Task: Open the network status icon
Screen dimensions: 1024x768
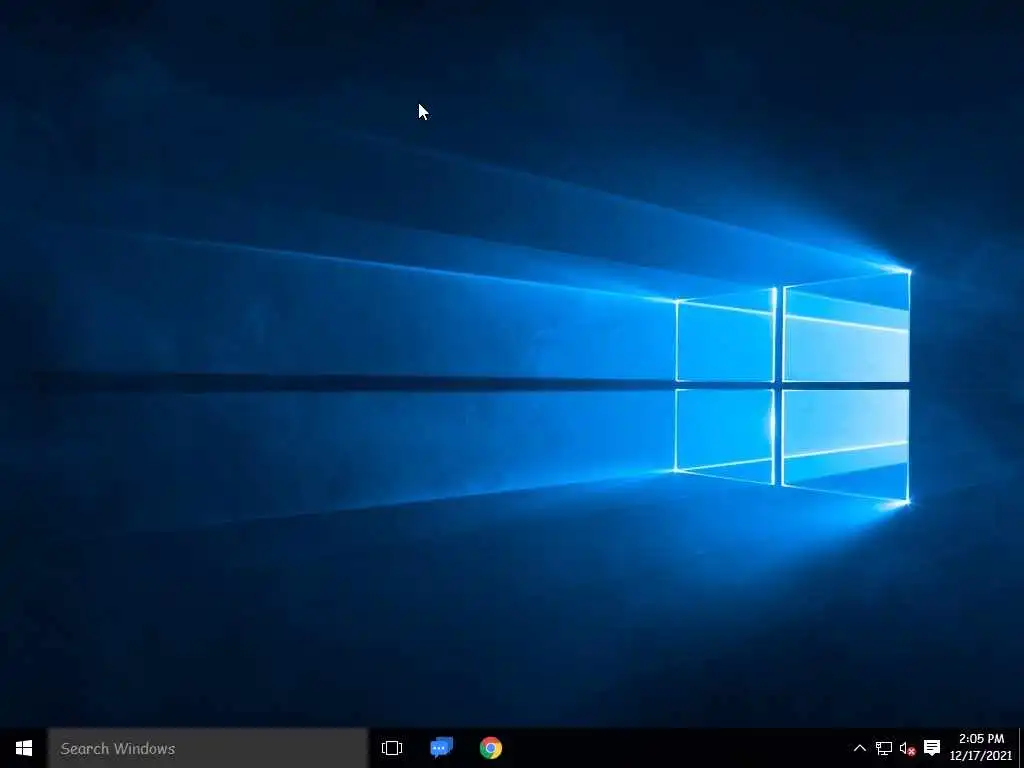Action: (884, 748)
